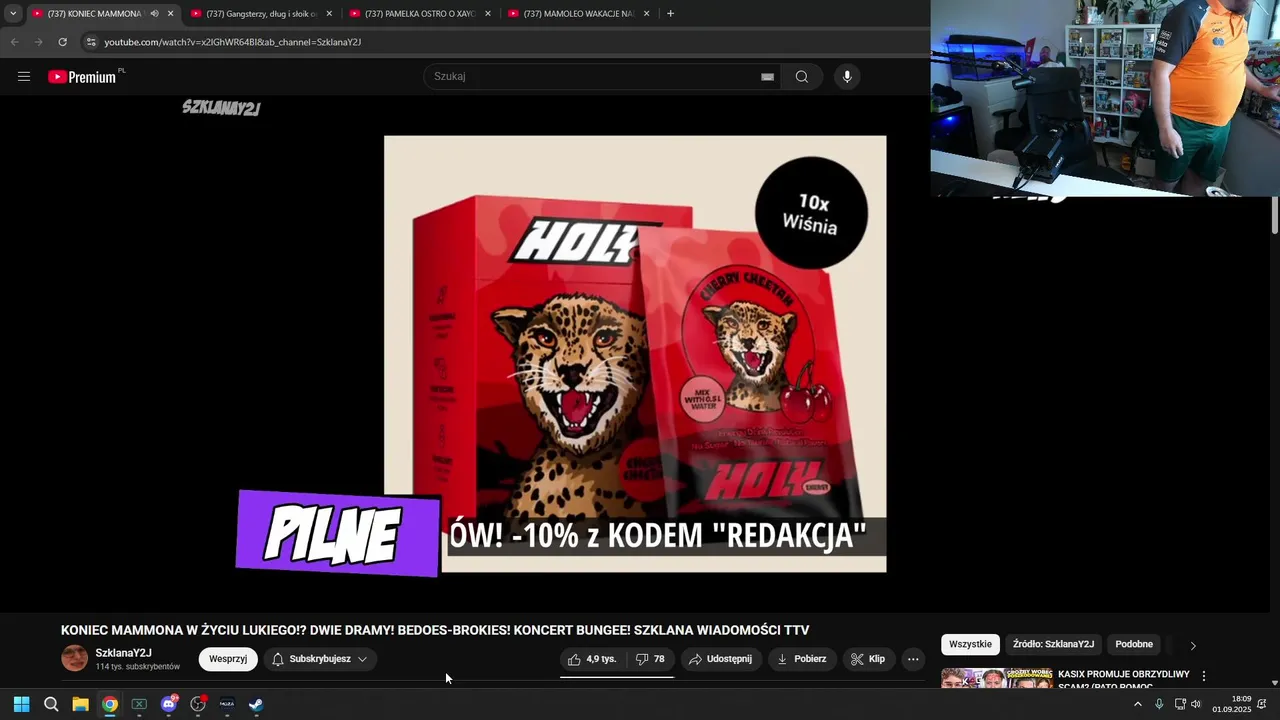Open clock and date 18:09
Viewport: 1280px width, 720px height.
pos(1232,704)
